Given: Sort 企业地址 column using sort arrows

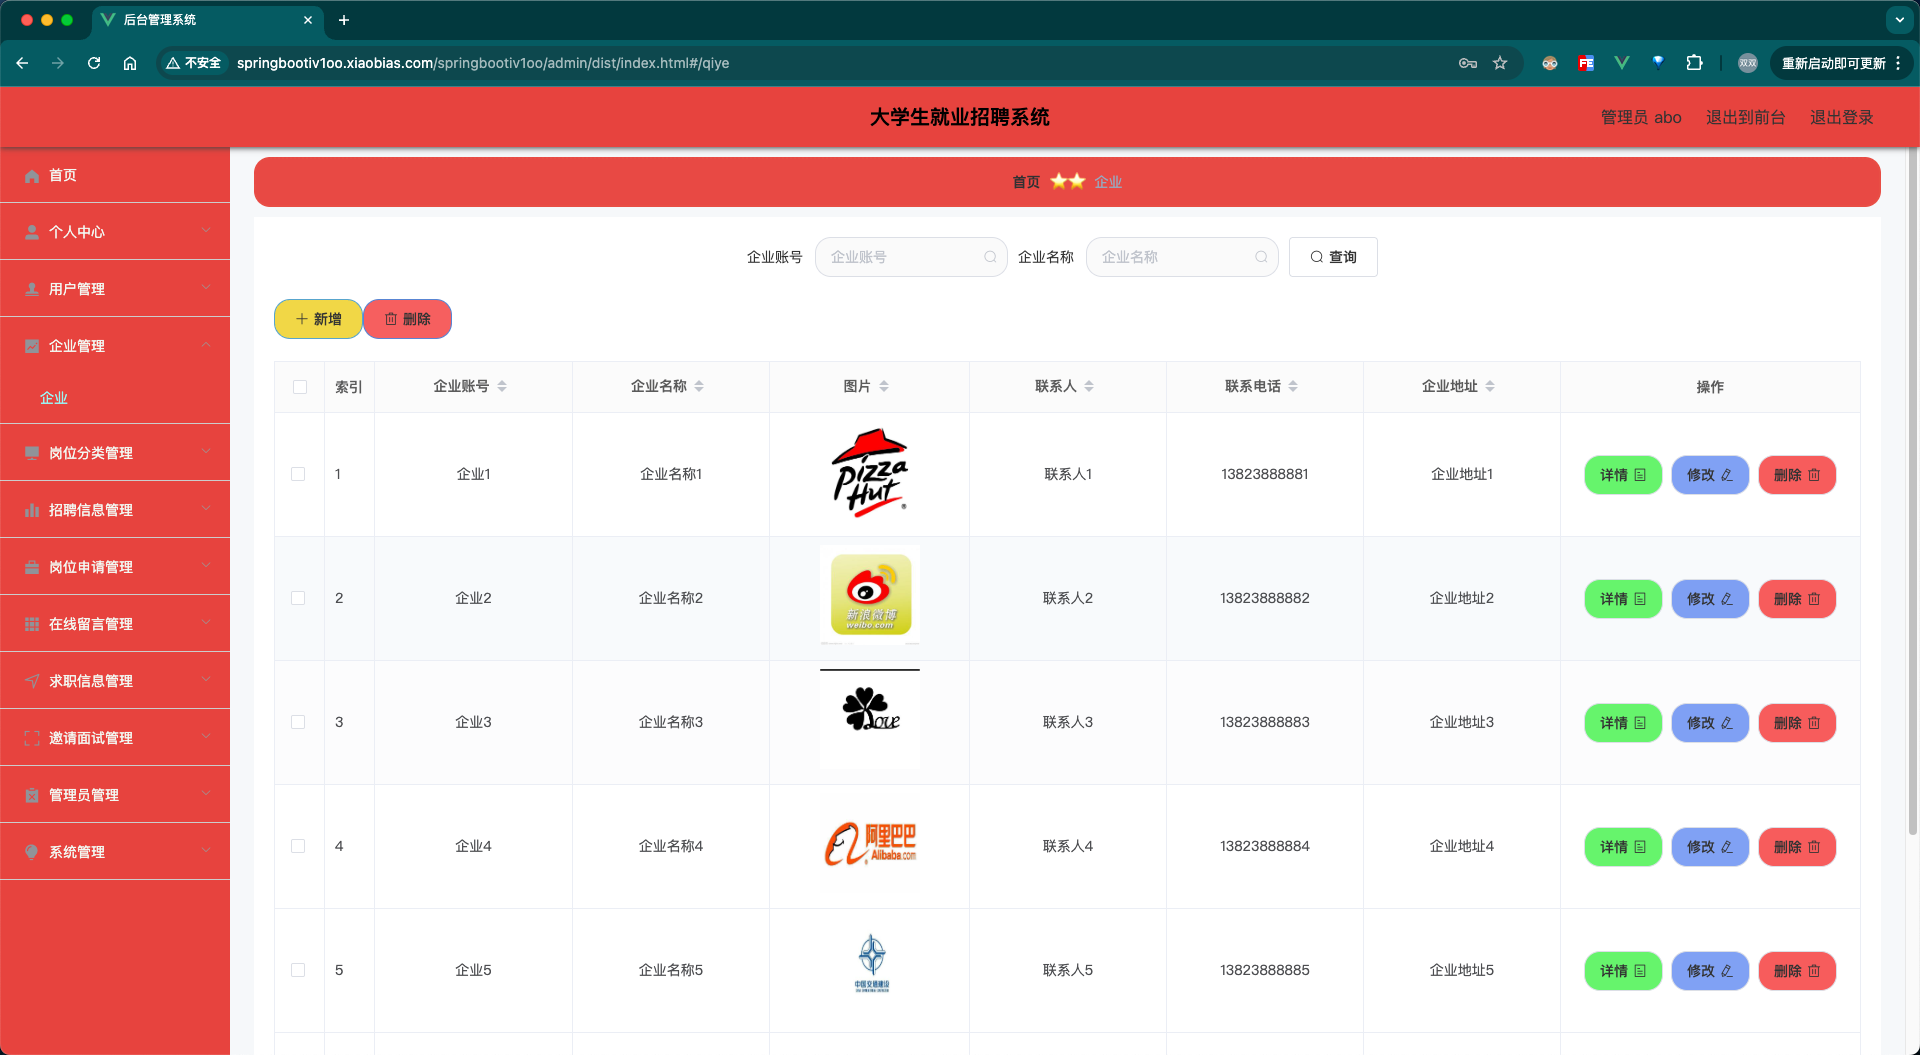Looking at the screenshot, I should tap(1490, 386).
